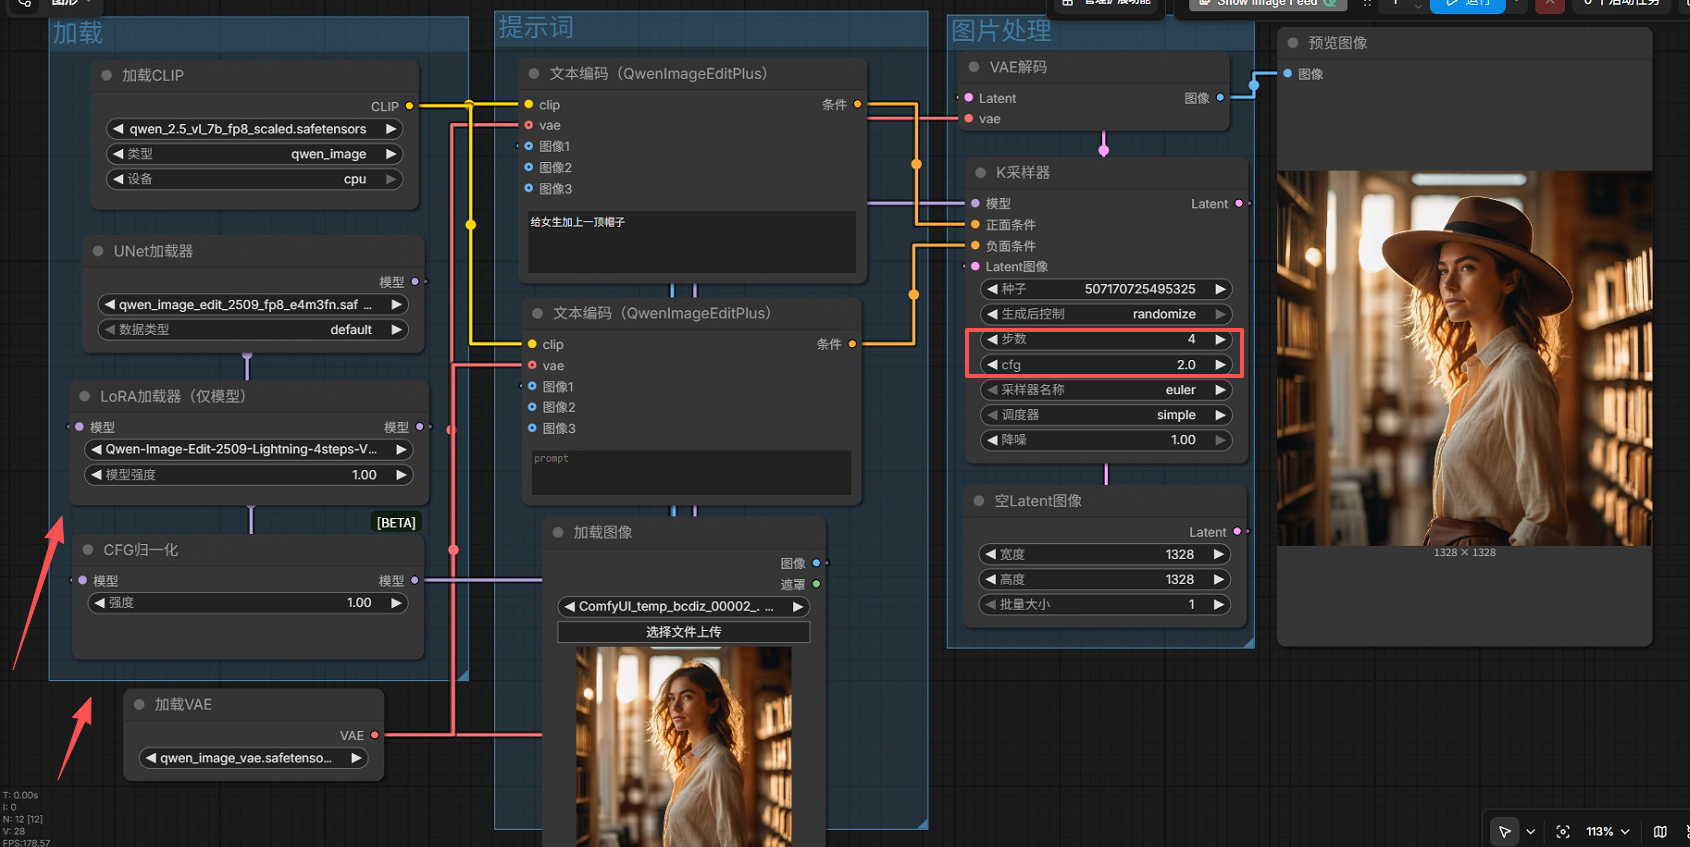Collapse the 加载CLIP node via its title dot
The image size is (1690, 847).
pyautogui.click(x=106, y=75)
